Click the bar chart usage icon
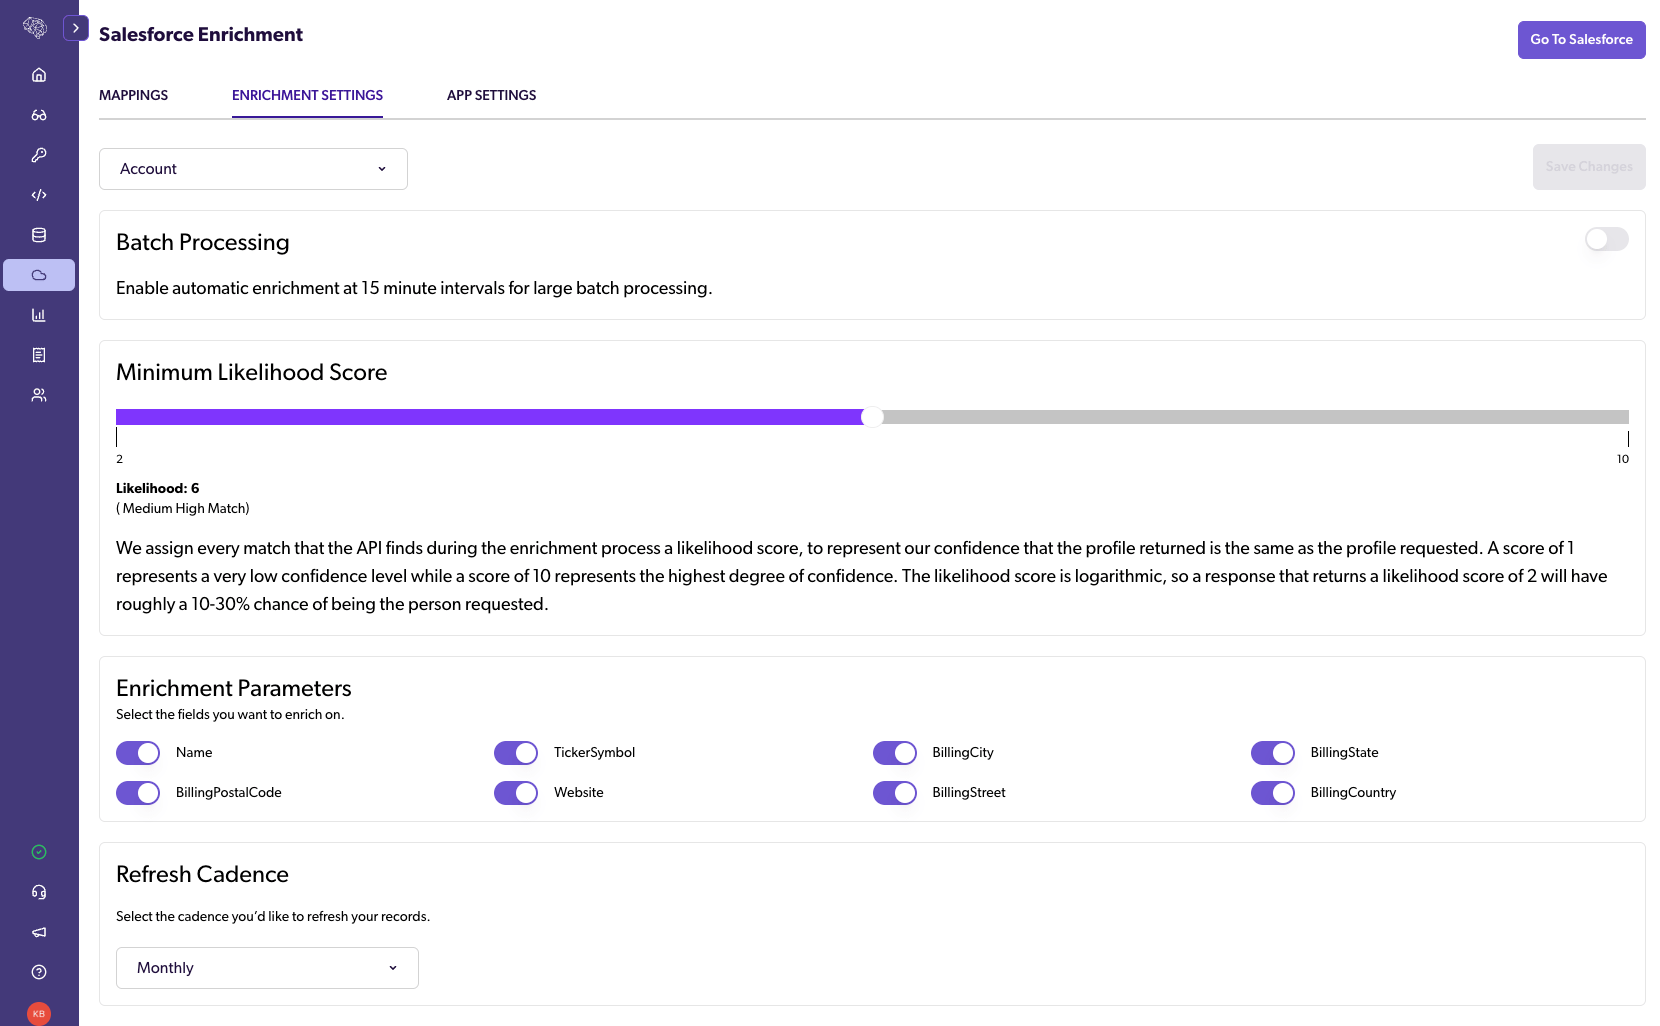Screen dimensions: 1660x1026 pyautogui.click(x=39, y=315)
